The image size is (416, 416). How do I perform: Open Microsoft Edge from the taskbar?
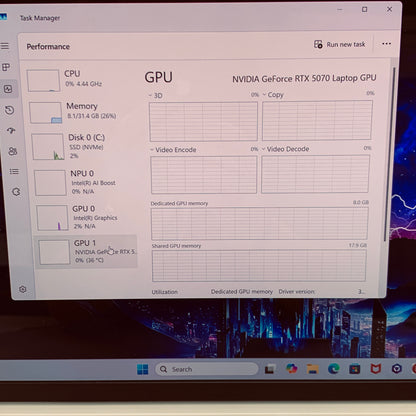pyautogui.click(x=333, y=369)
